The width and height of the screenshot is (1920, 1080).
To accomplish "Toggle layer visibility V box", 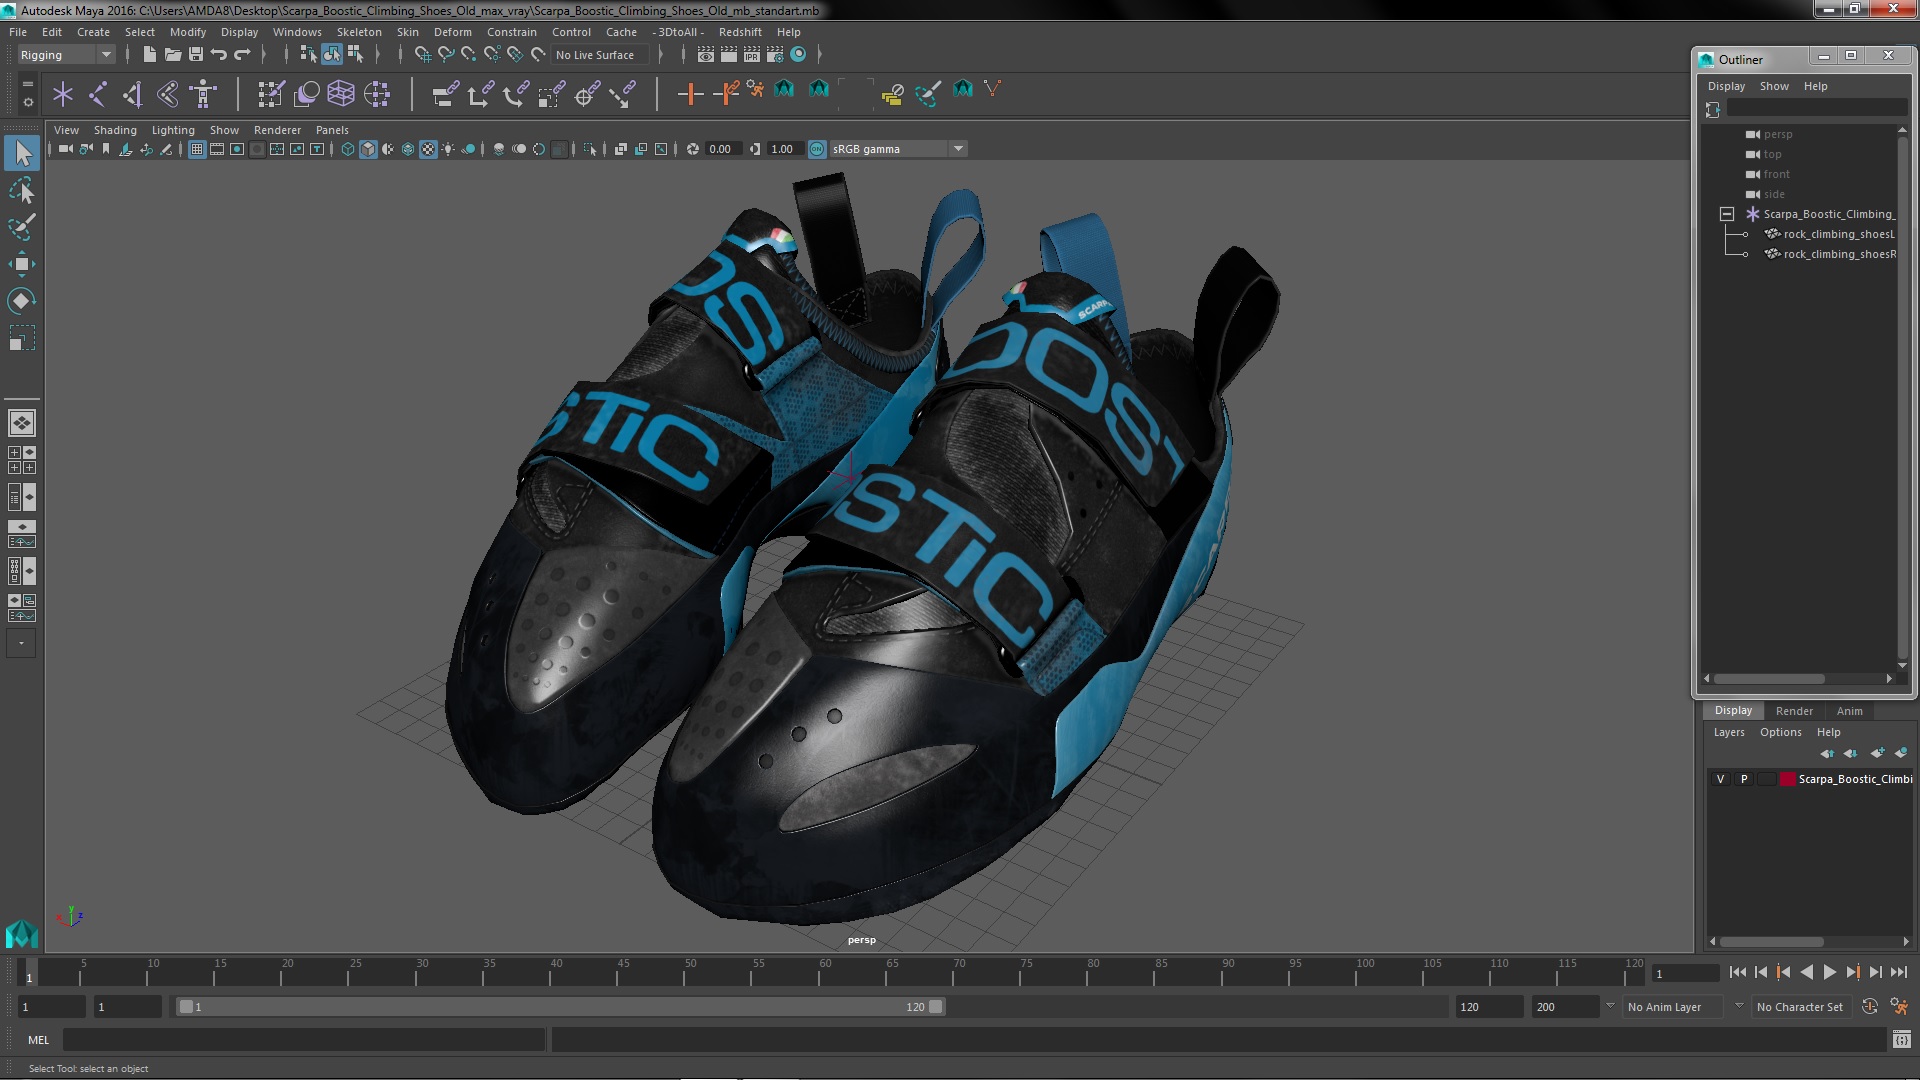I will [1720, 779].
